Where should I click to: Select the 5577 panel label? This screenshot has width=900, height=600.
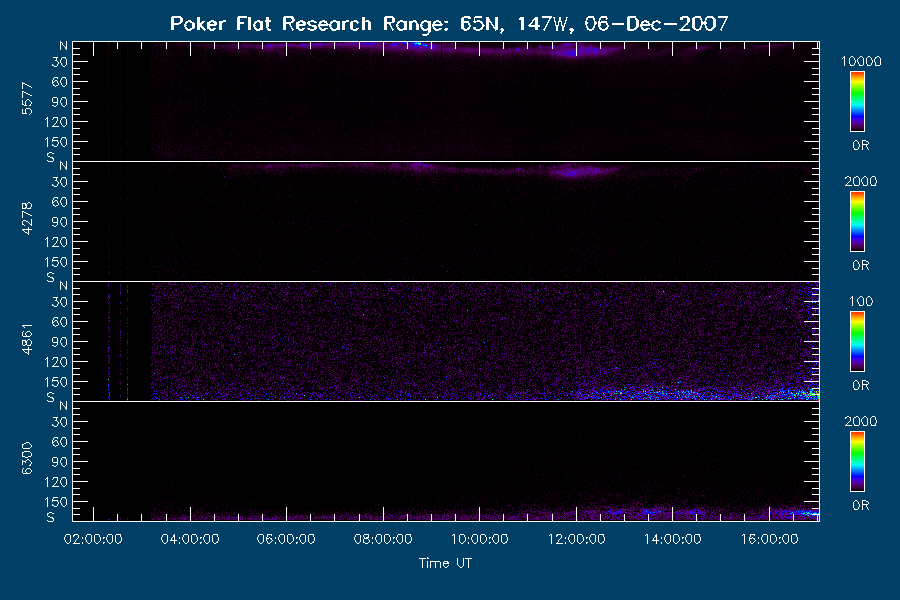click(x=27, y=99)
